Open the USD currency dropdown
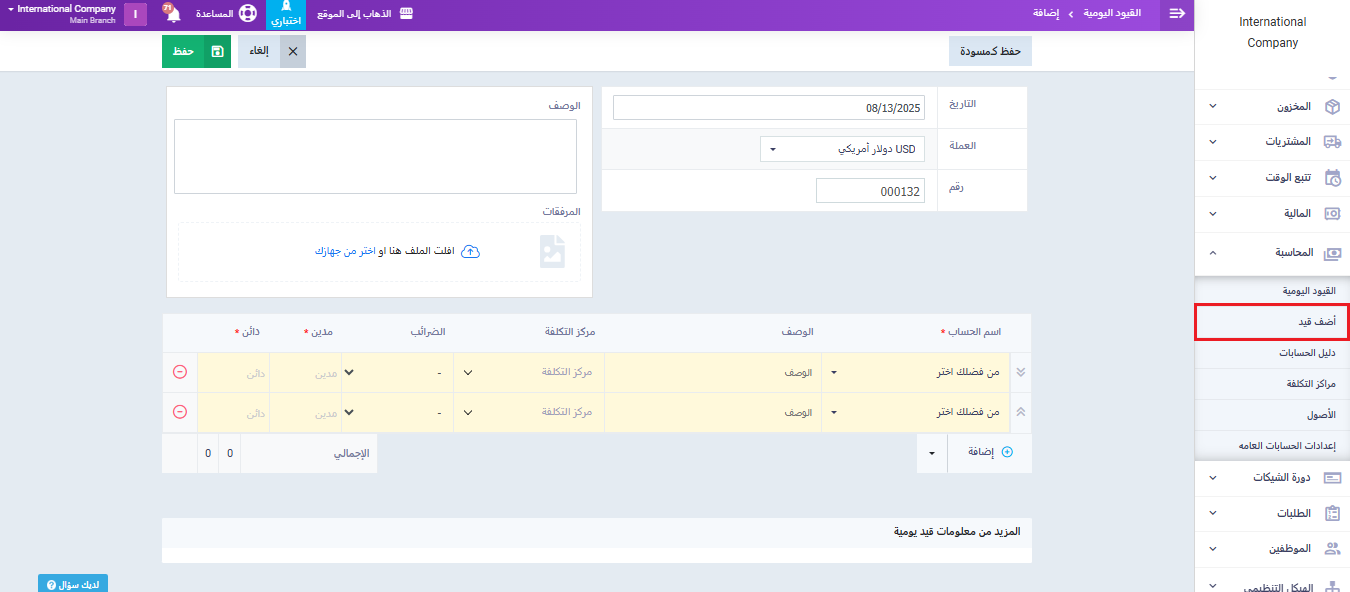 (842, 149)
